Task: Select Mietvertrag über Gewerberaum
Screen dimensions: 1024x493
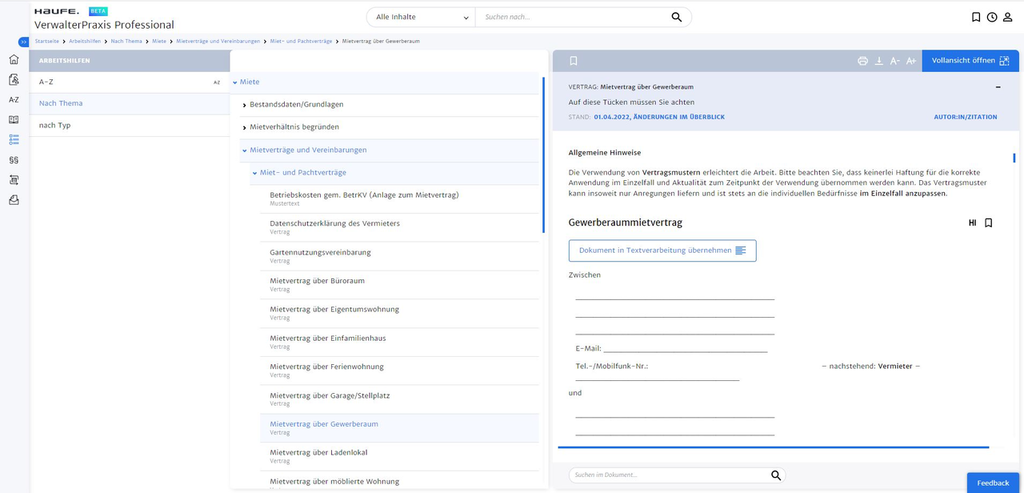Action: point(399,428)
